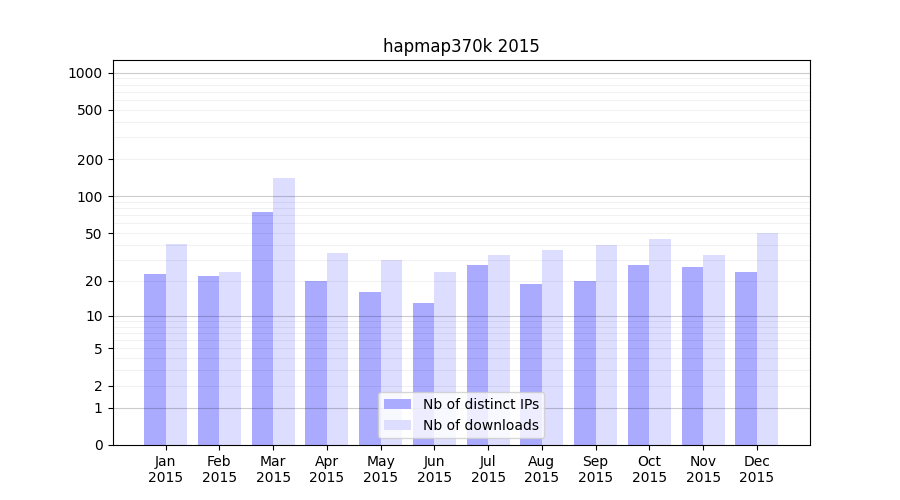This screenshot has width=900, height=500.
Task: Click the 'Jan 2015' x-axis label
Action: point(166,469)
